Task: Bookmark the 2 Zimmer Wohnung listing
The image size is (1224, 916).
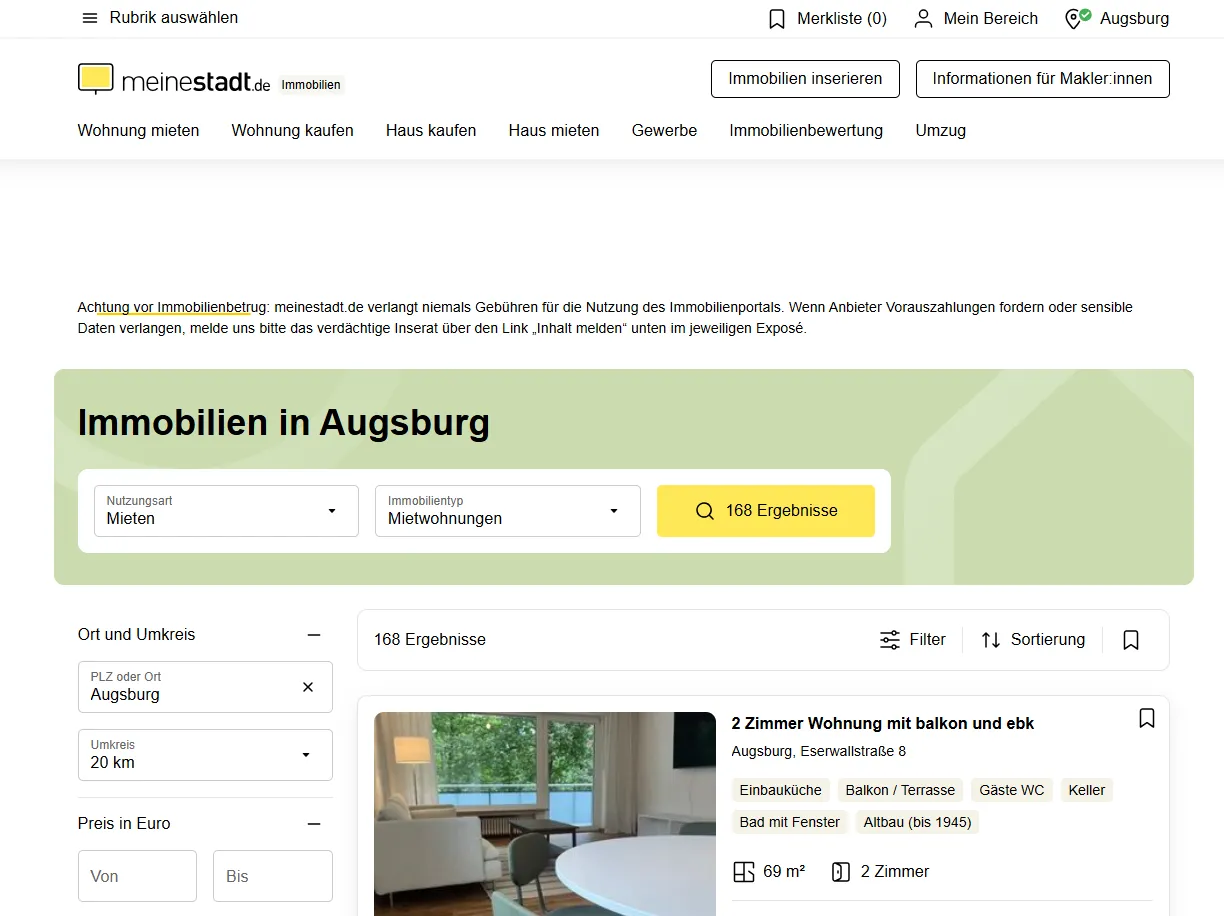Action: [1147, 718]
